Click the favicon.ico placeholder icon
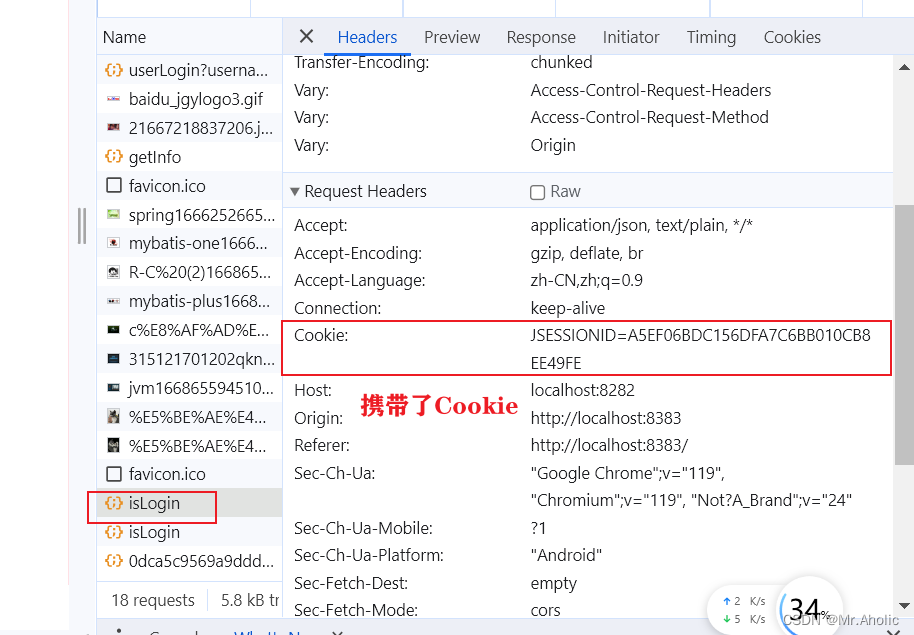Viewport: 914px width, 635px height. [113, 185]
